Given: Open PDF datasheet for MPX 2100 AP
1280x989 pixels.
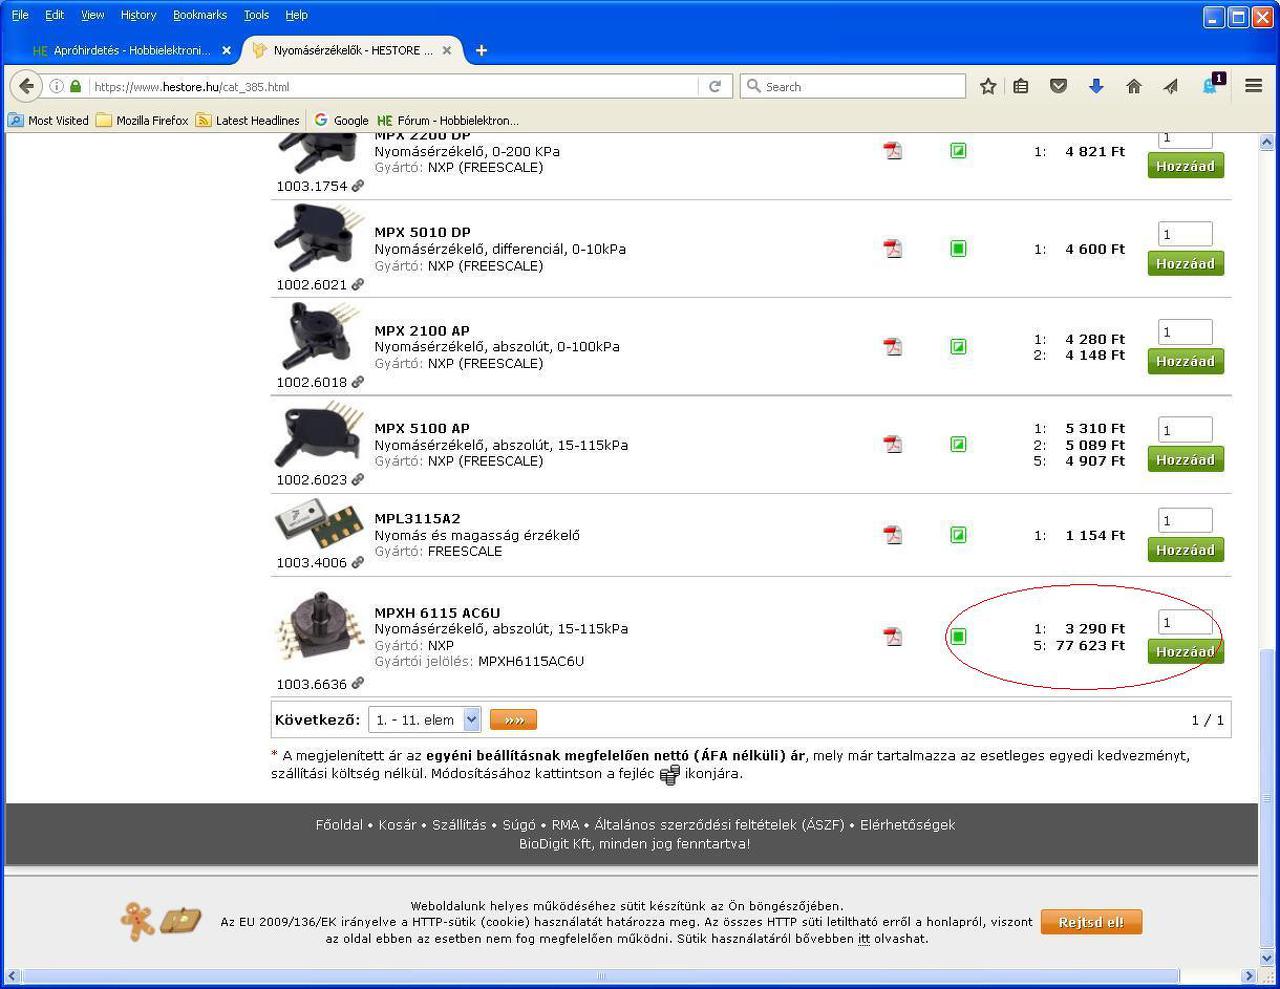Looking at the screenshot, I should [x=893, y=346].
